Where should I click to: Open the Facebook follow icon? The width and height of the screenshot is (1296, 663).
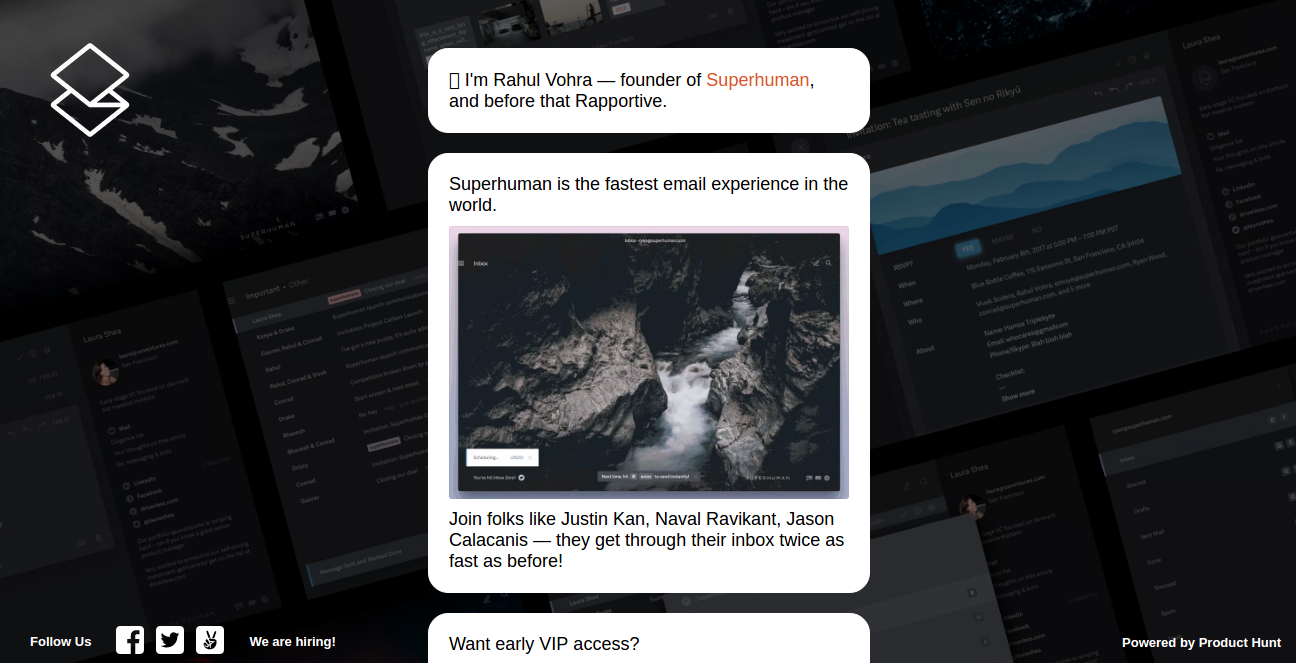click(130, 640)
